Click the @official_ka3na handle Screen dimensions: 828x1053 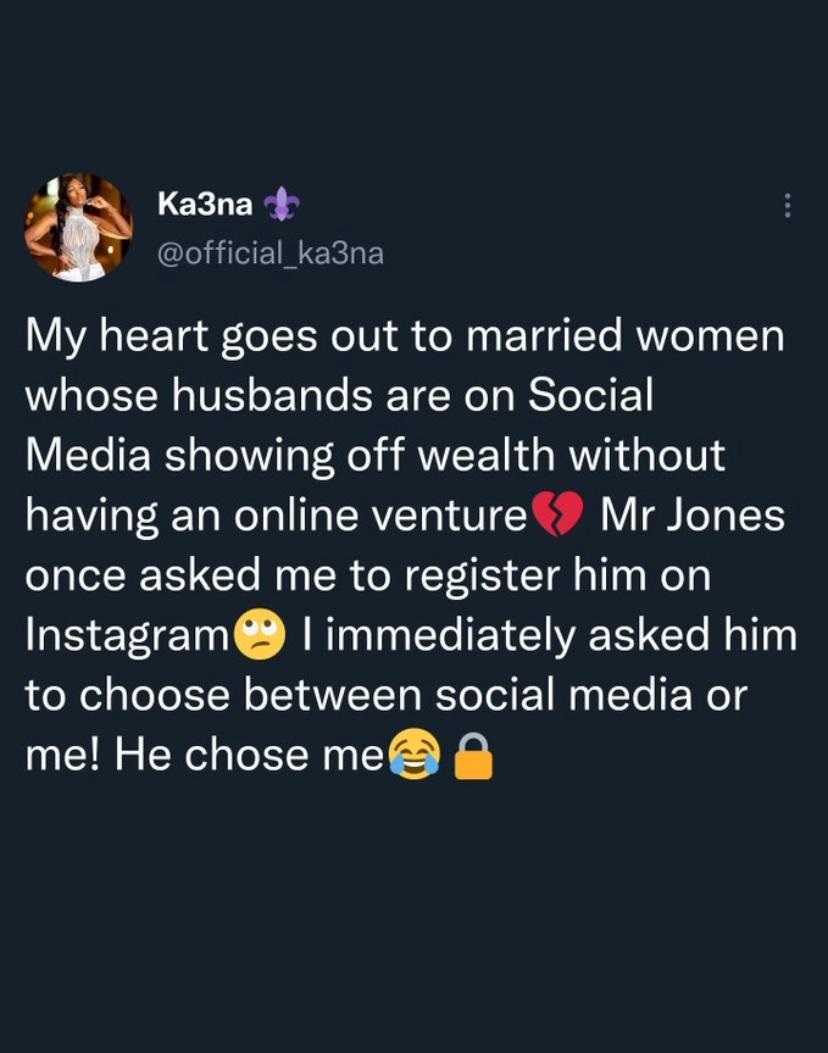(x=270, y=253)
